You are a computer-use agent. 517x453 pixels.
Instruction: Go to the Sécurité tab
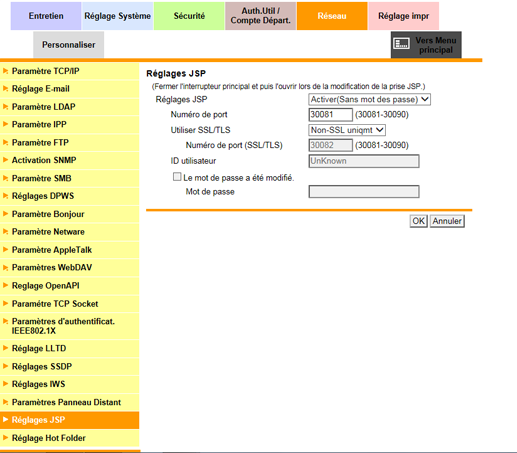tap(189, 16)
